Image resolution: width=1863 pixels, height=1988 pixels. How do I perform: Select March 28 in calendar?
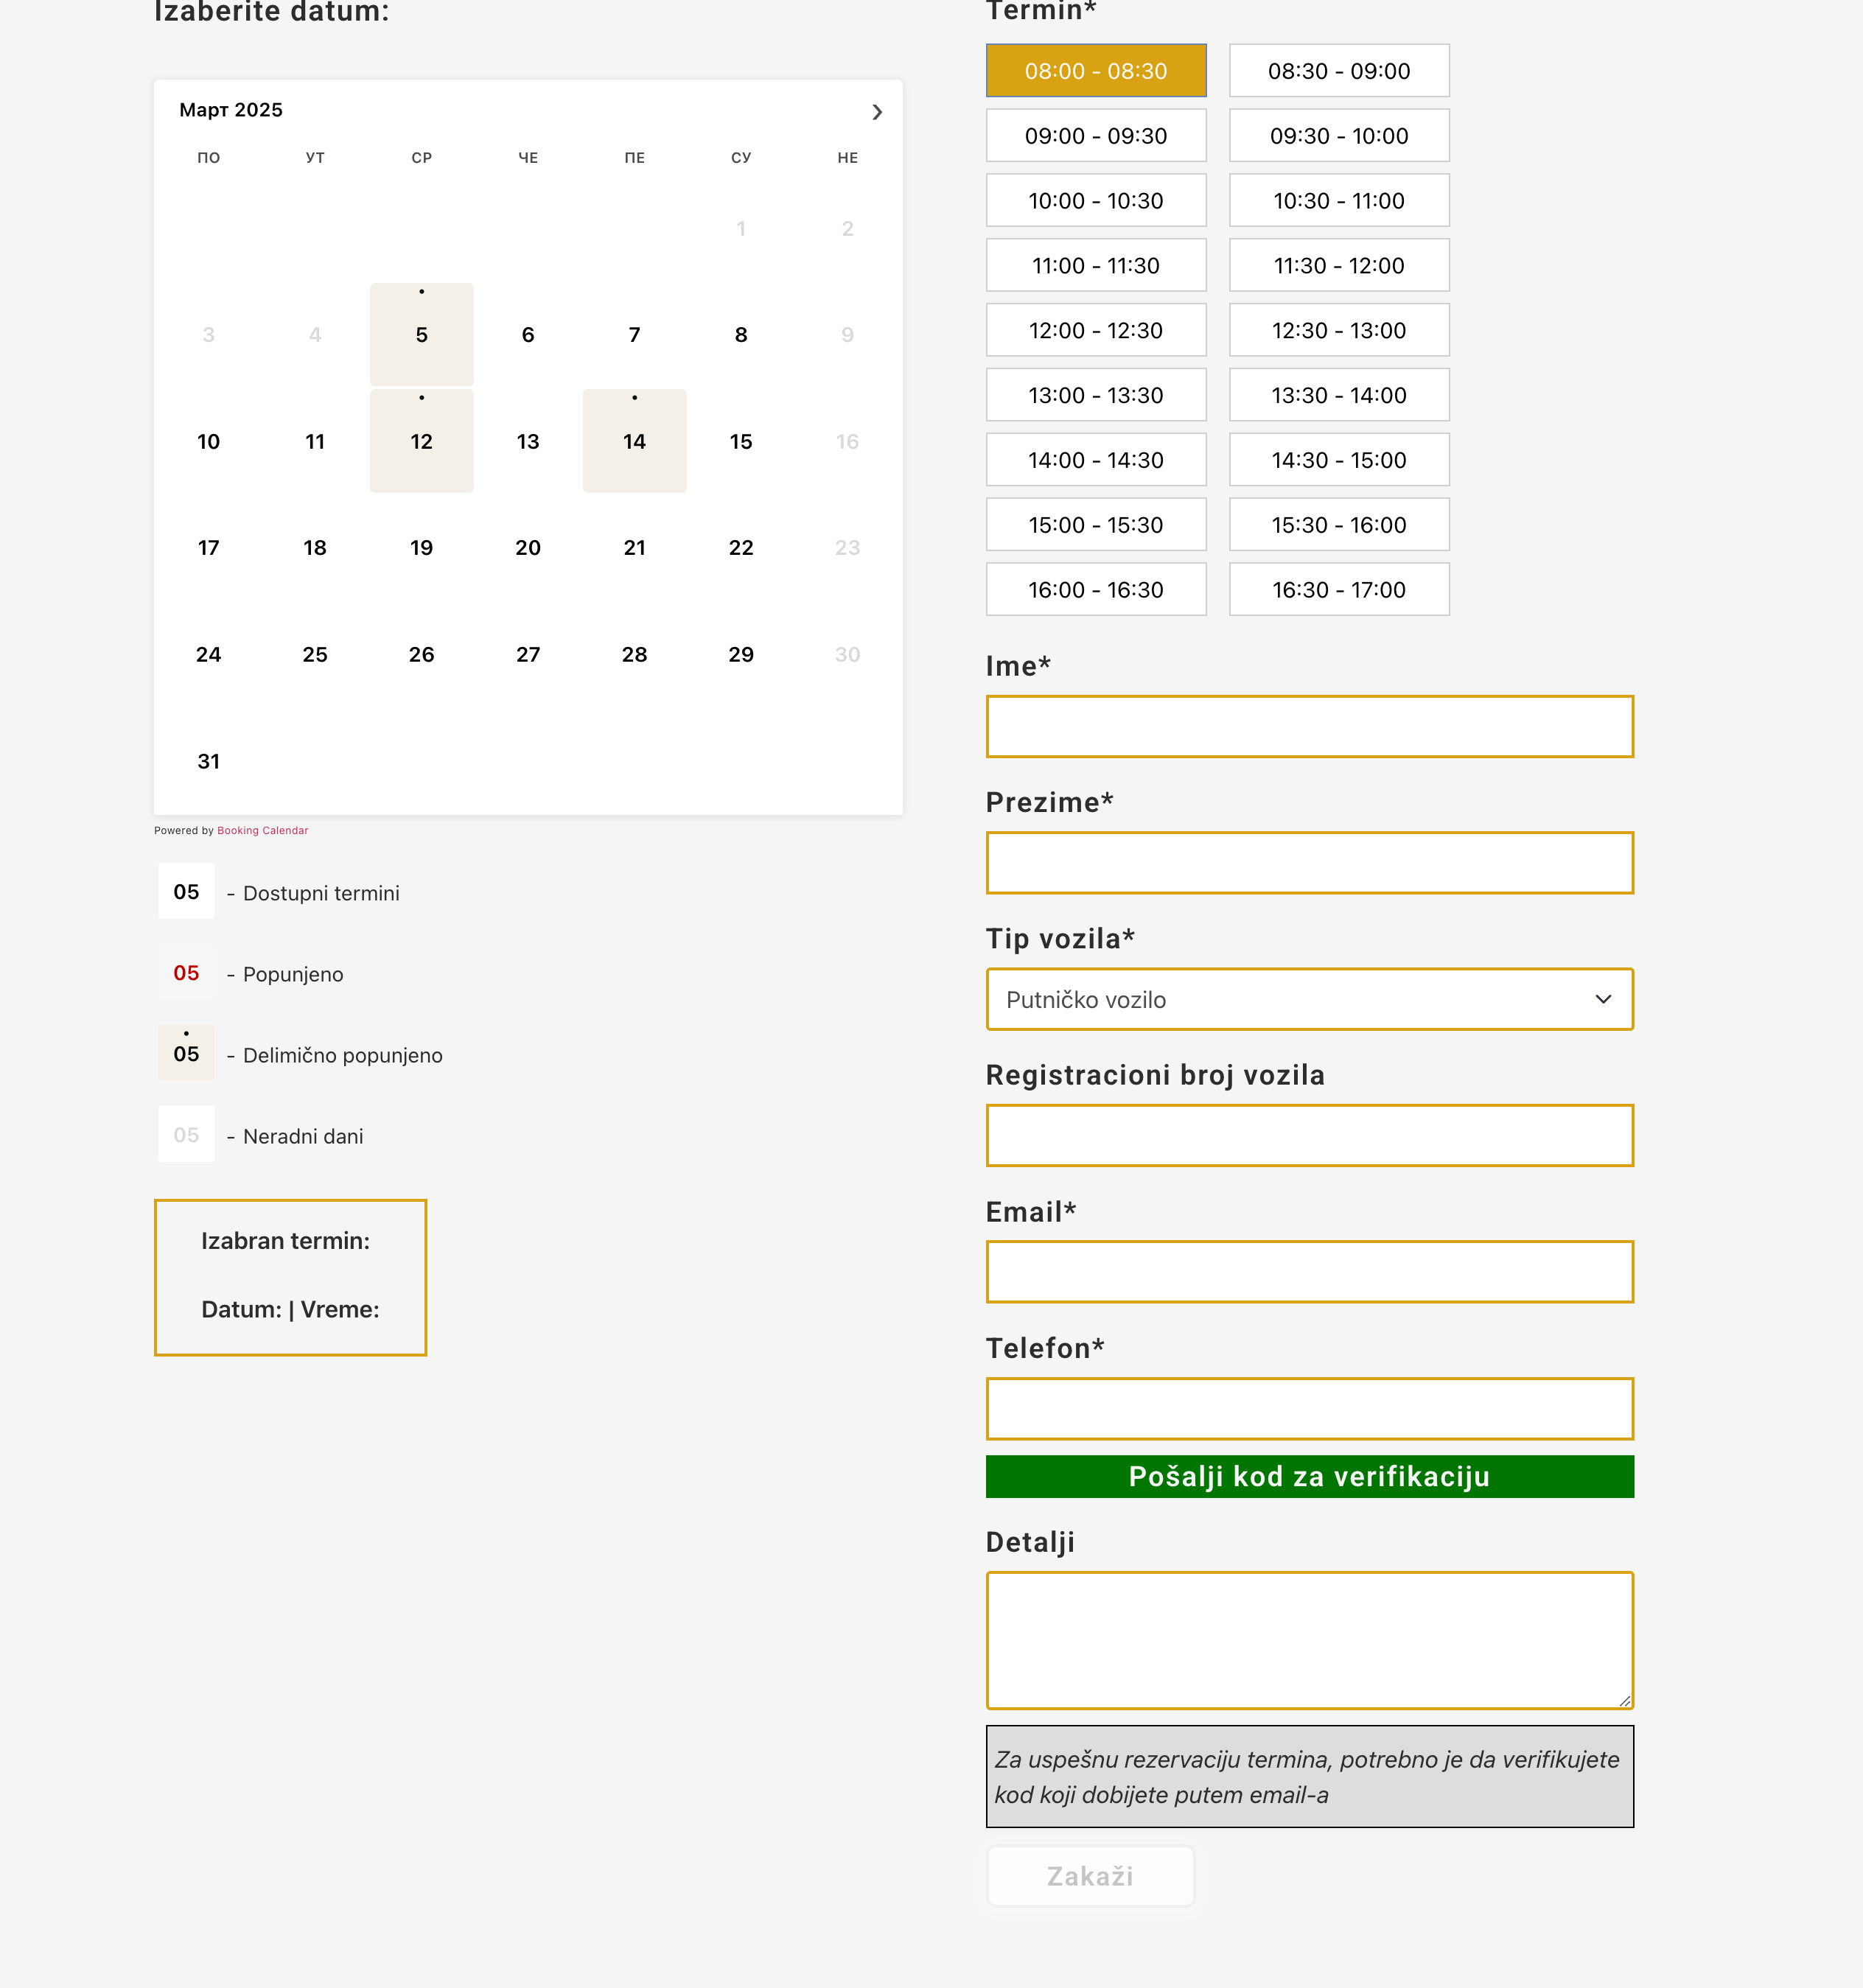[634, 655]
